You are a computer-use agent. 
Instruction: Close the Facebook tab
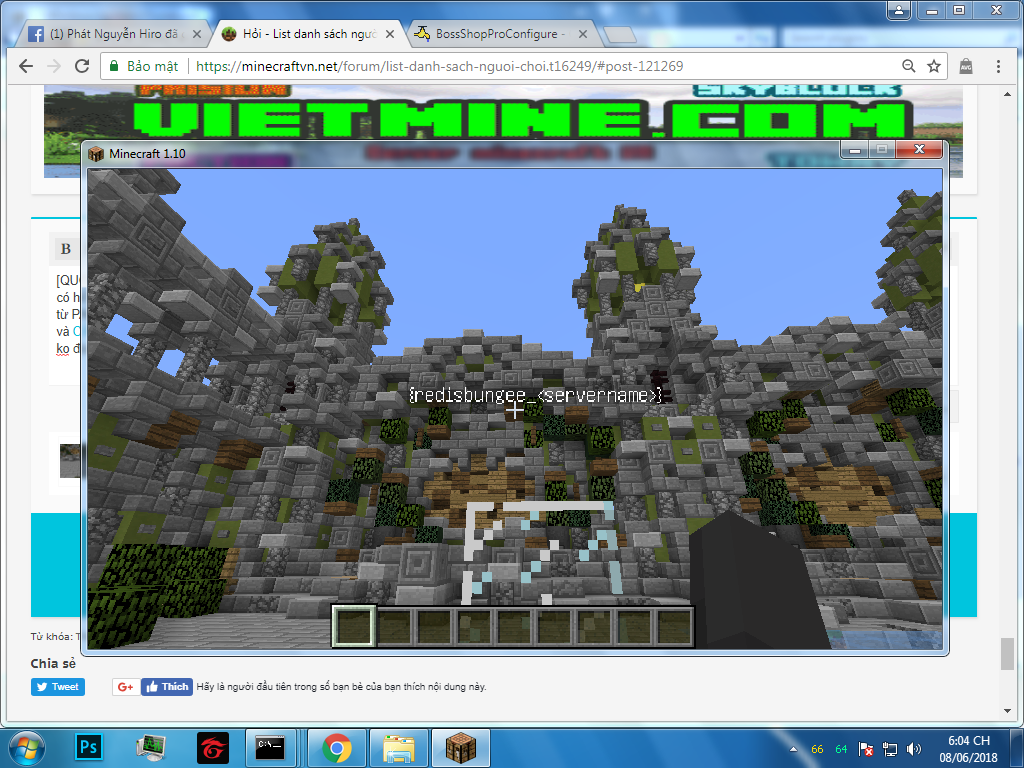click(x=197, y=34)
